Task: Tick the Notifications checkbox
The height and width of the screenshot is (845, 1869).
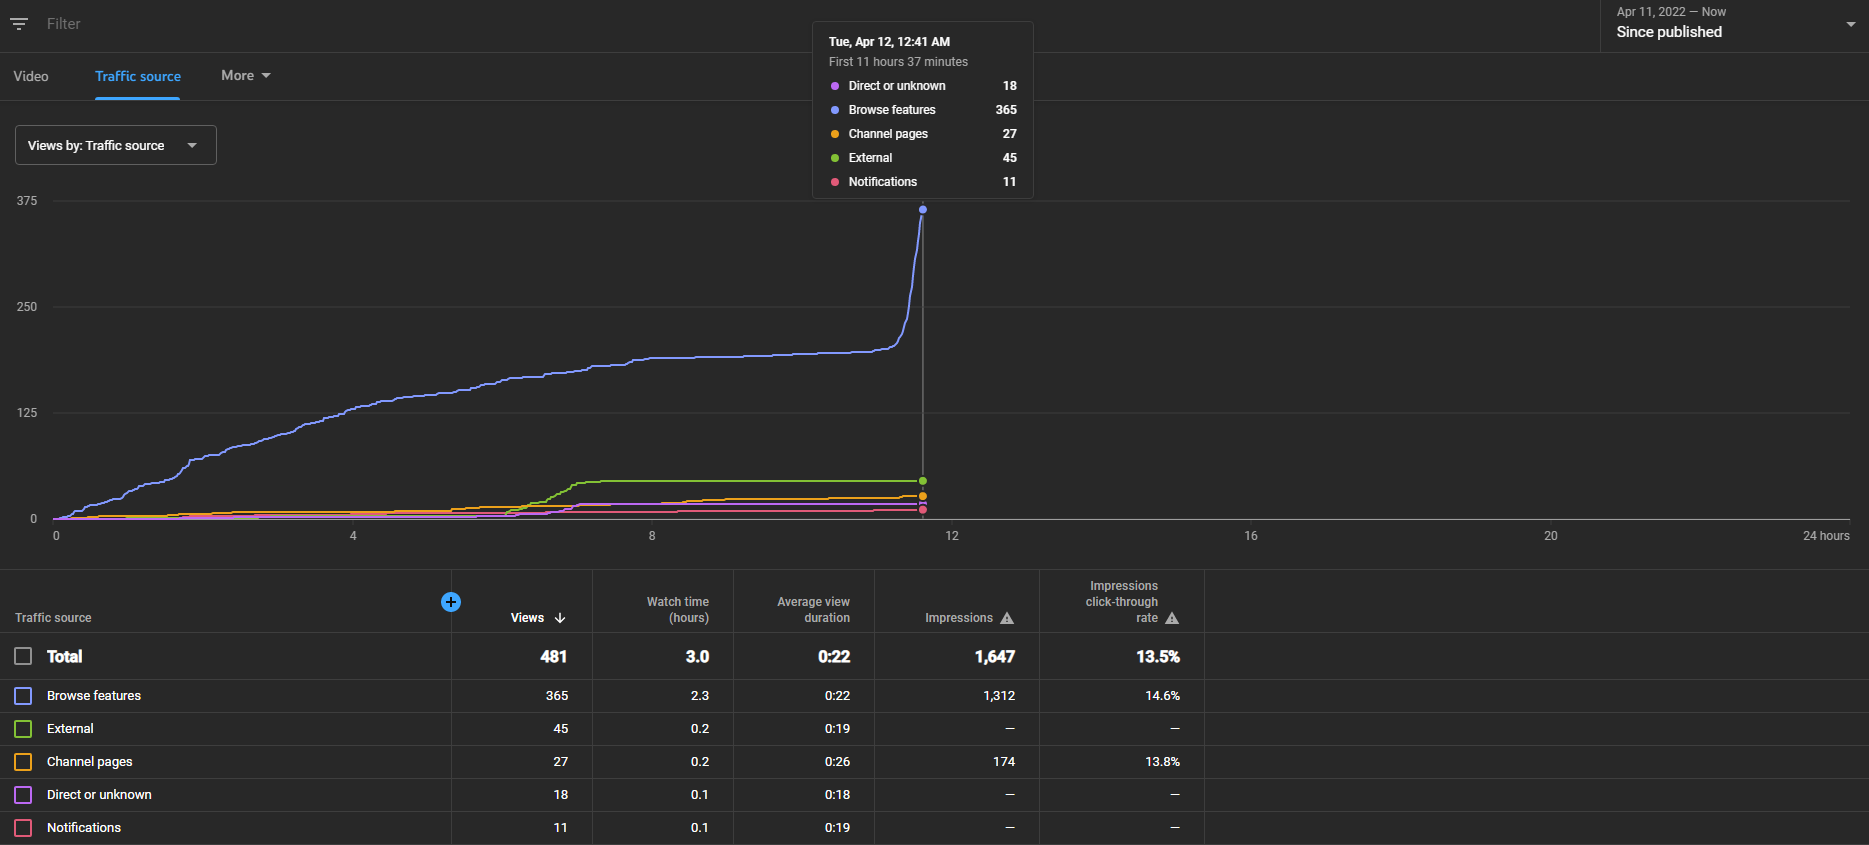Action: [x=23, y=827]
